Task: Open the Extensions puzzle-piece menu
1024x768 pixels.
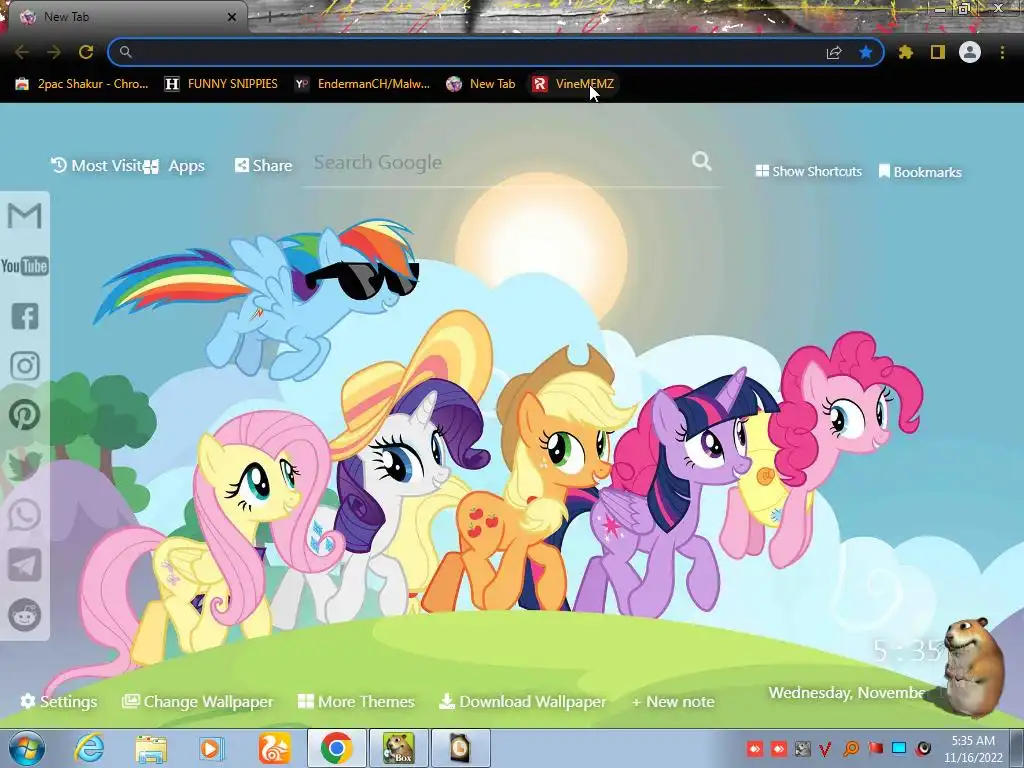Action: pos(906,52)
